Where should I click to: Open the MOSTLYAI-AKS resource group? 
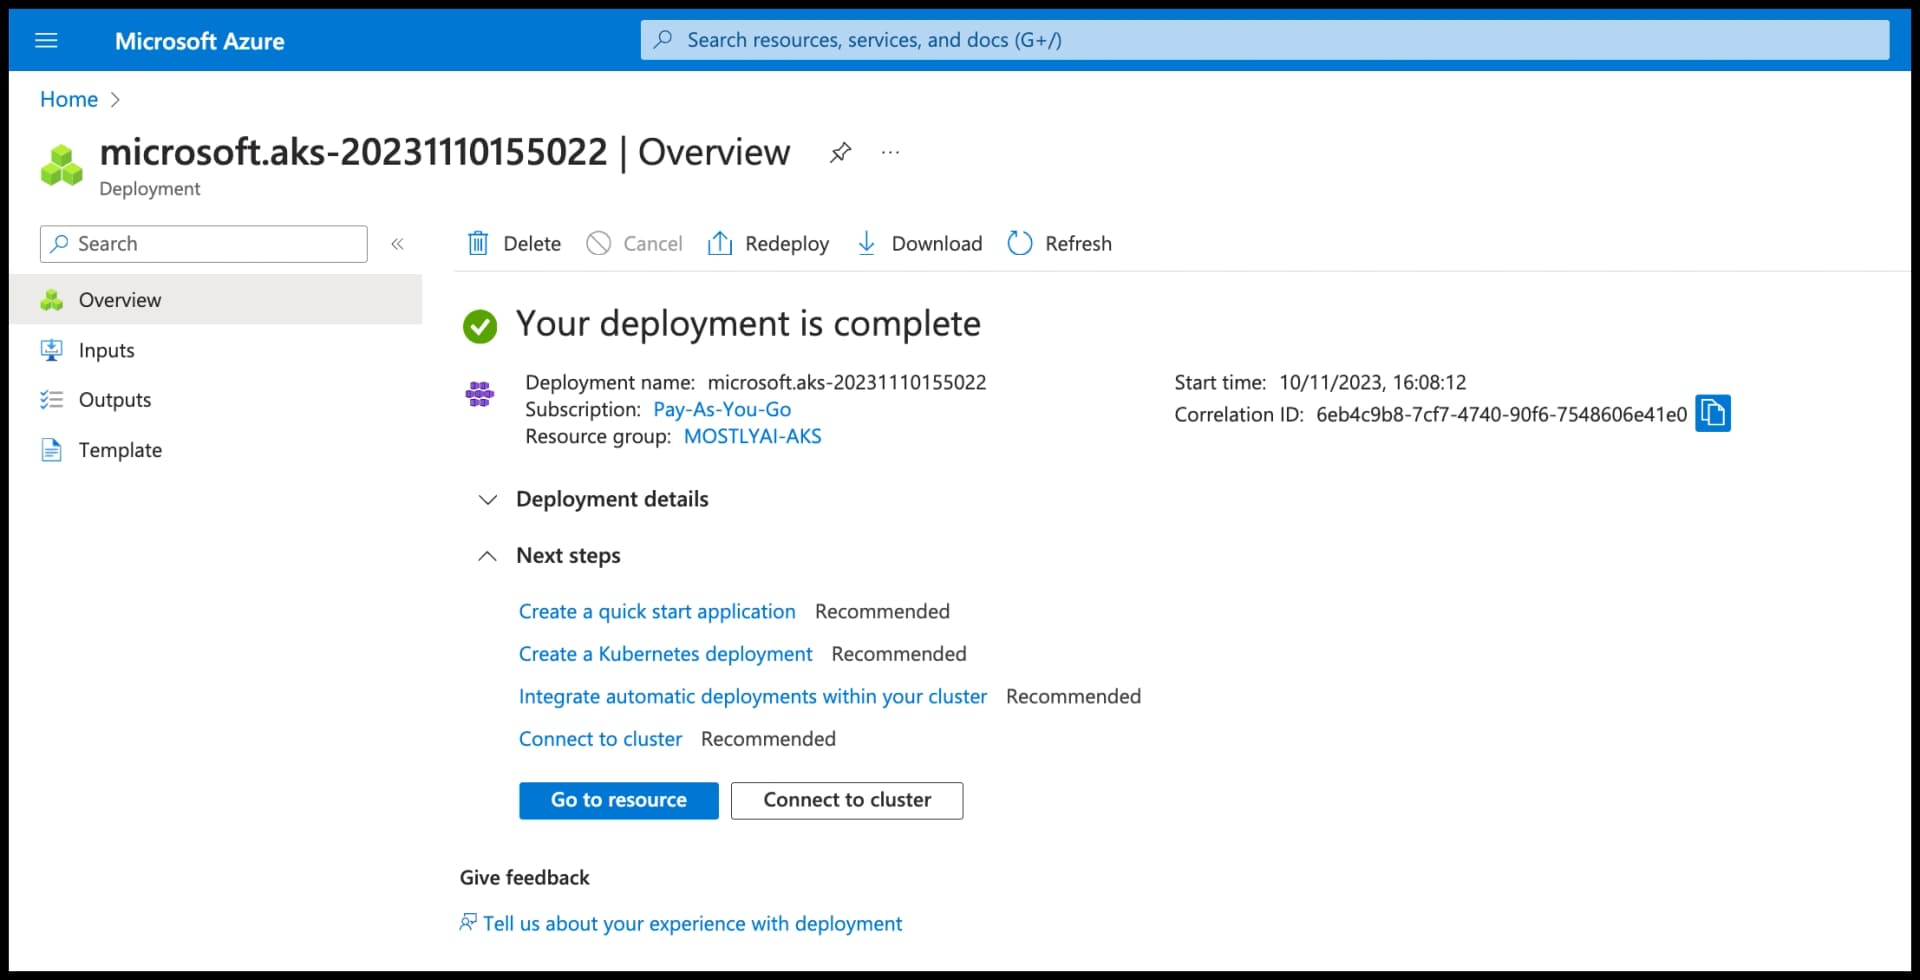click(752, 435)
